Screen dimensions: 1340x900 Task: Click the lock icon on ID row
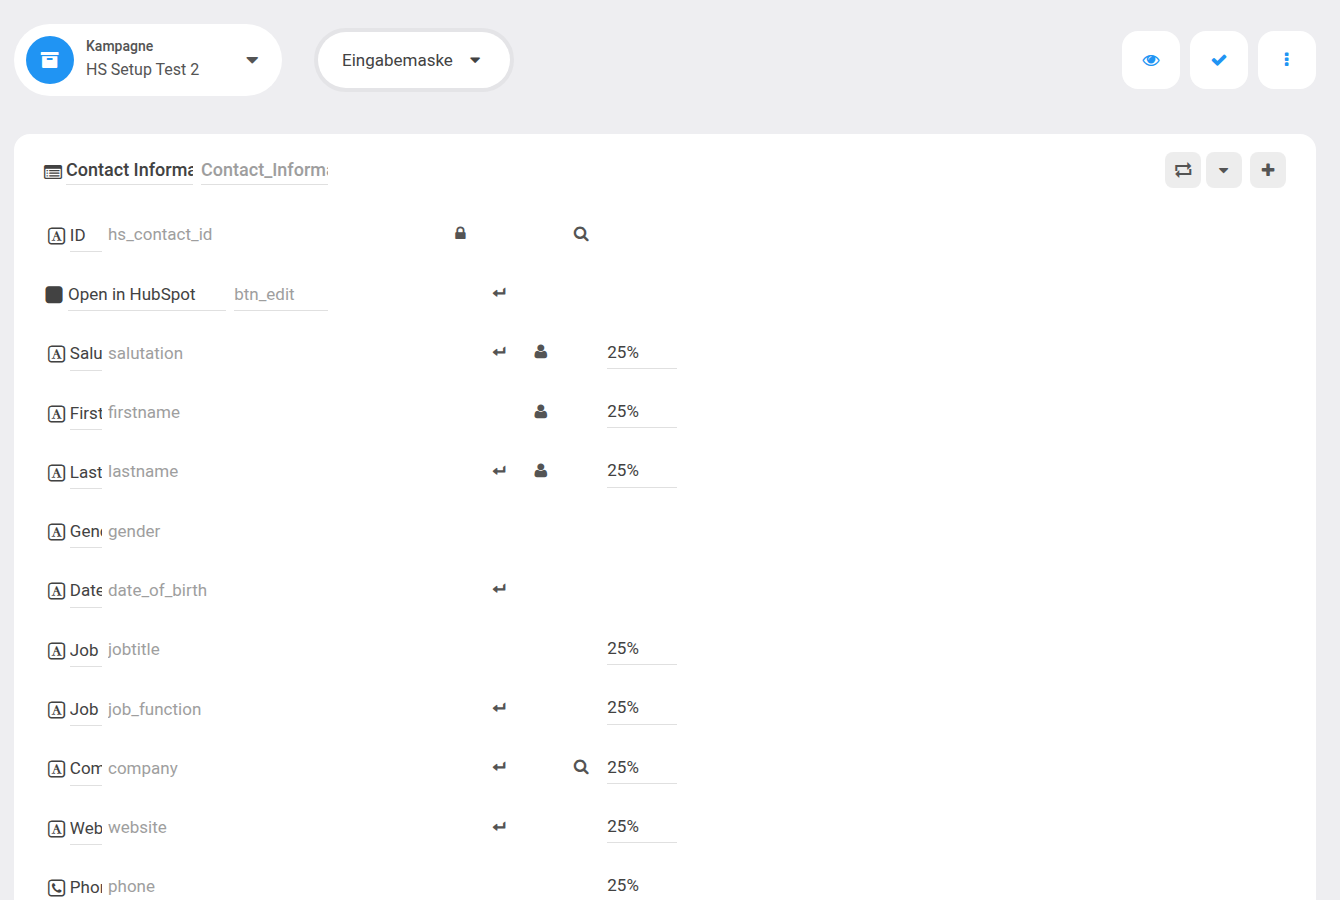click(x=460, y=233)
